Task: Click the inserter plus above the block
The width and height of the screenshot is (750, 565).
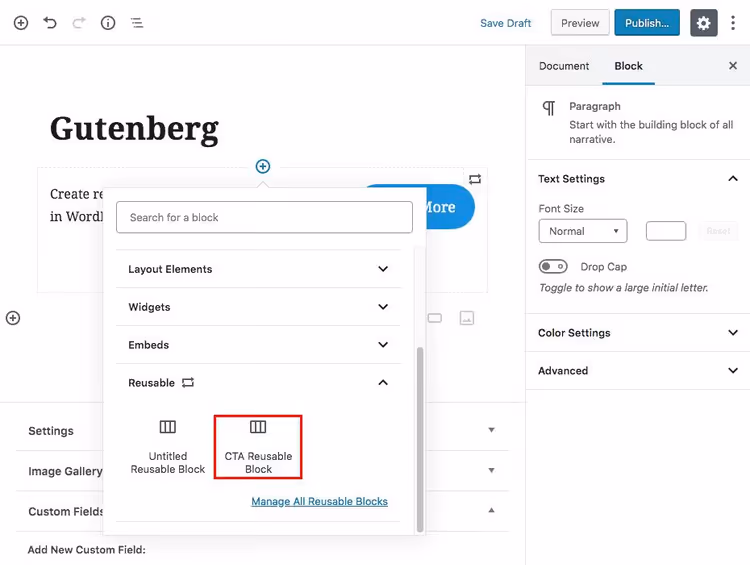Action: tap(263, 166)
